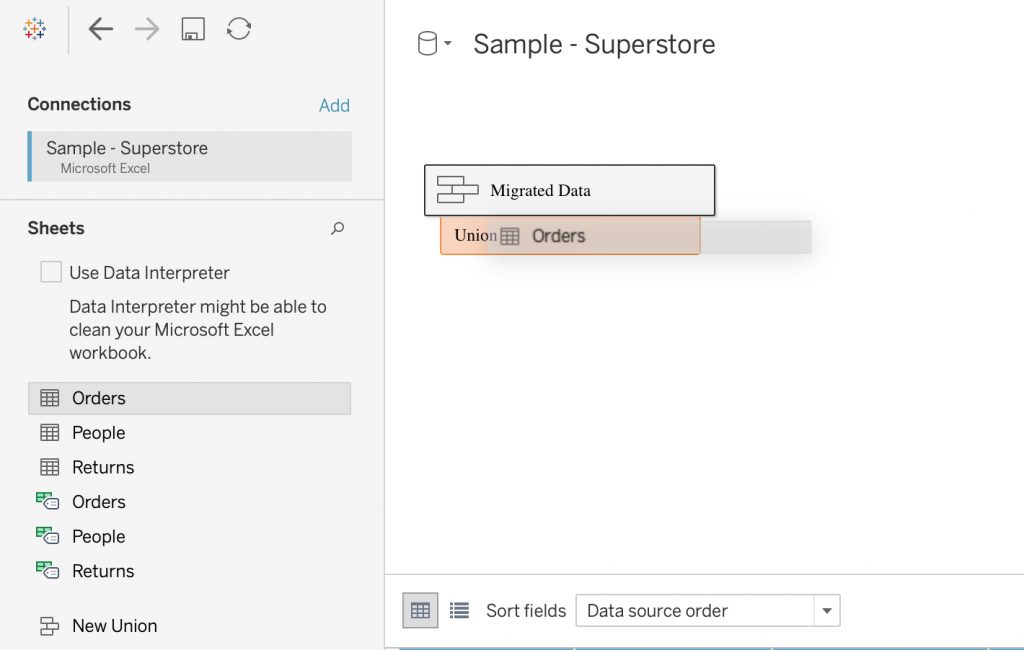Go back with the left arrow
Image resolution: width=1024 pixels, height=650 pixels.
pos(101,29)
